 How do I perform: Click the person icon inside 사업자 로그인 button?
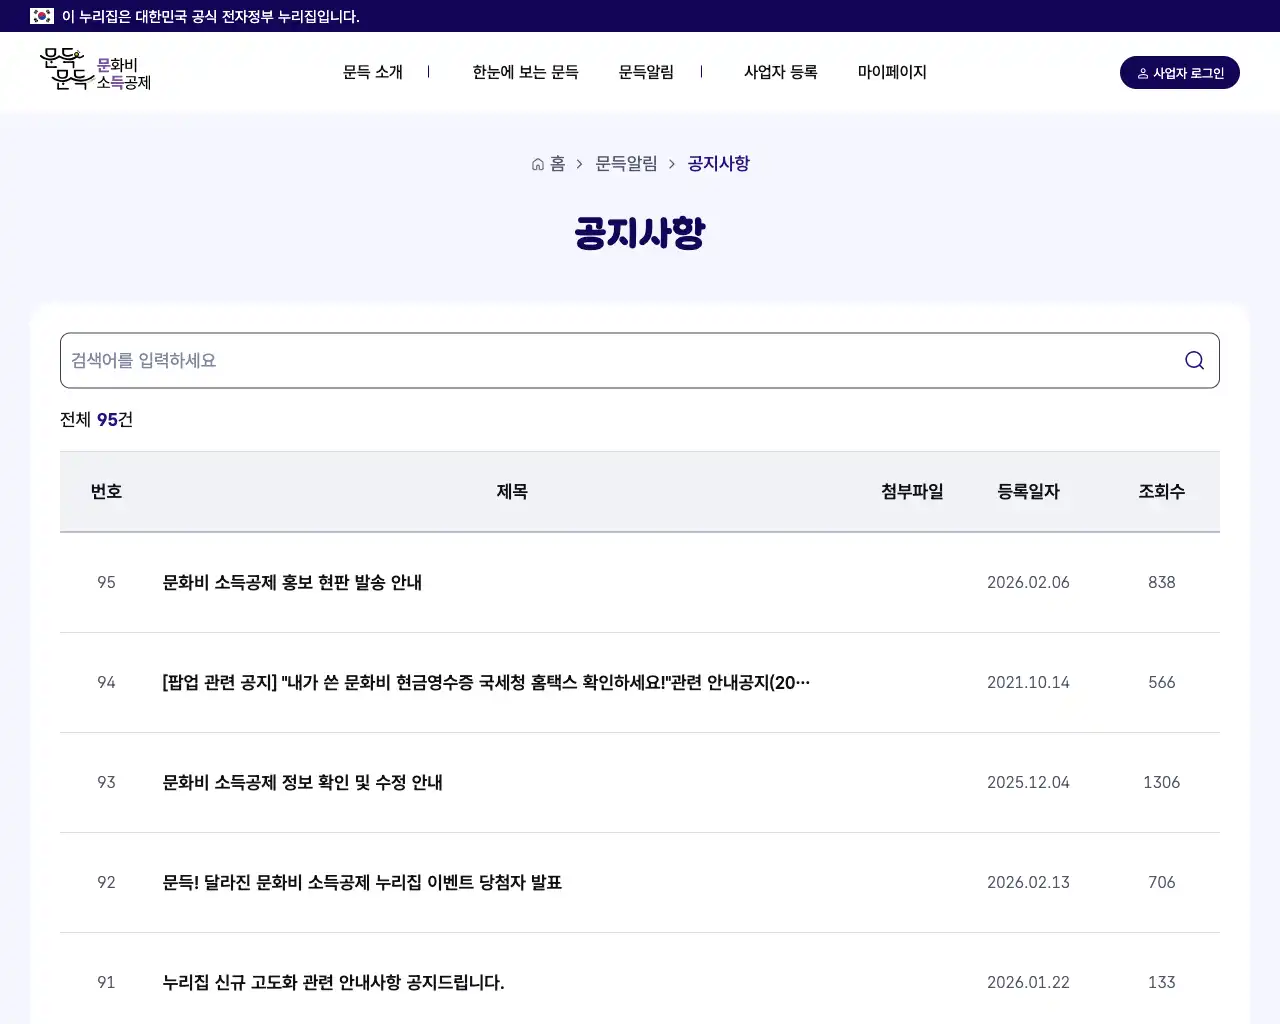1141,72
